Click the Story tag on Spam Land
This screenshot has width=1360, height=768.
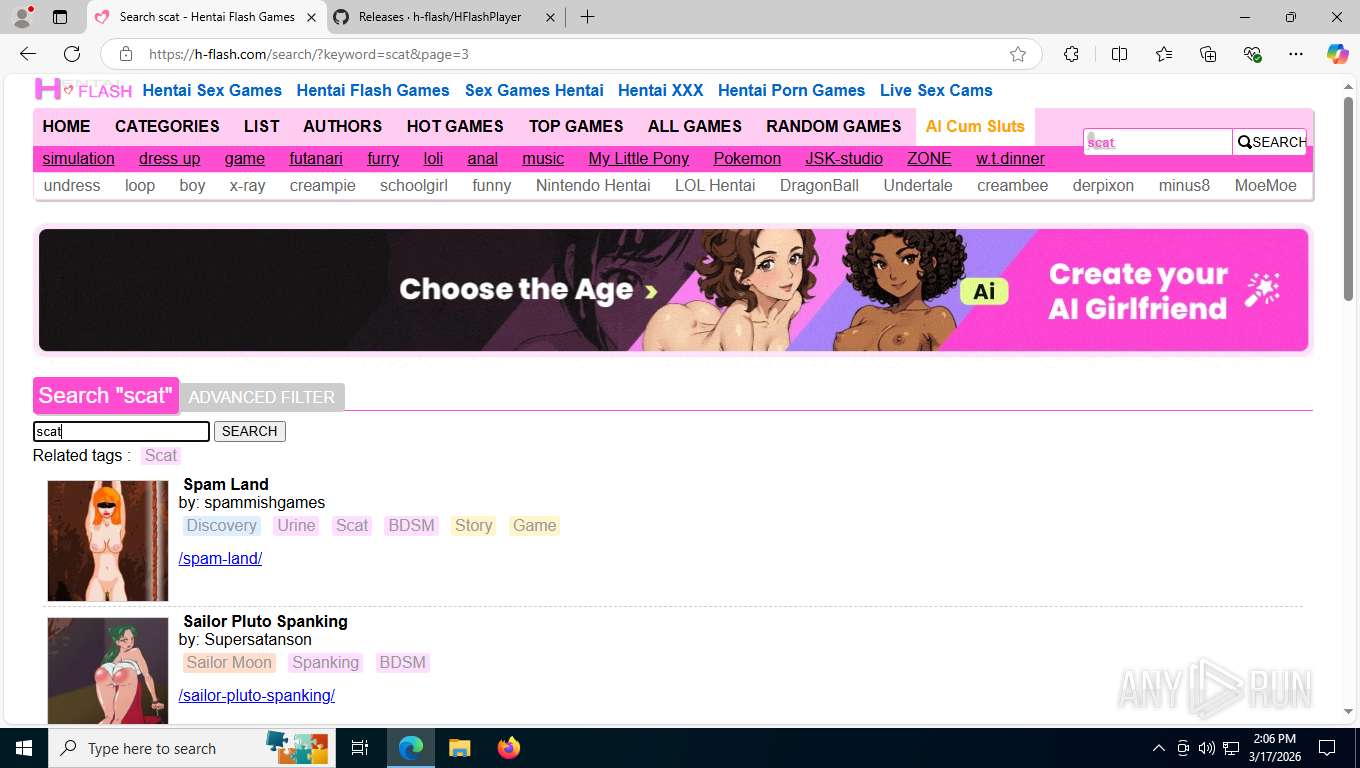coord(473,525)
